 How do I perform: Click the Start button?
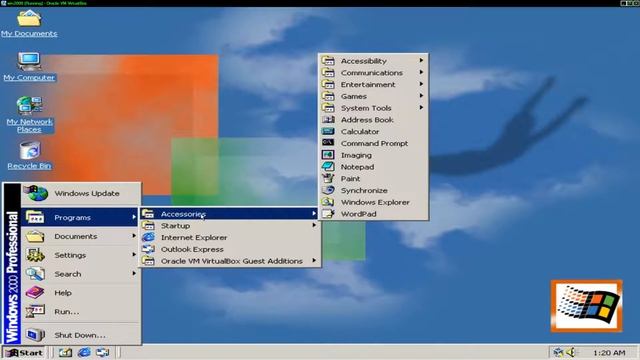[x=24, y=352]
